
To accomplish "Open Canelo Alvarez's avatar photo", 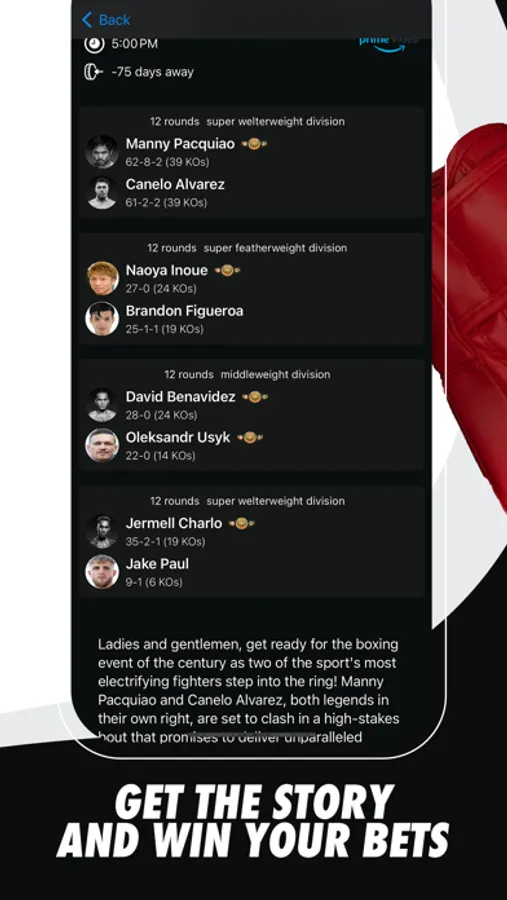I will coord(102,192).
